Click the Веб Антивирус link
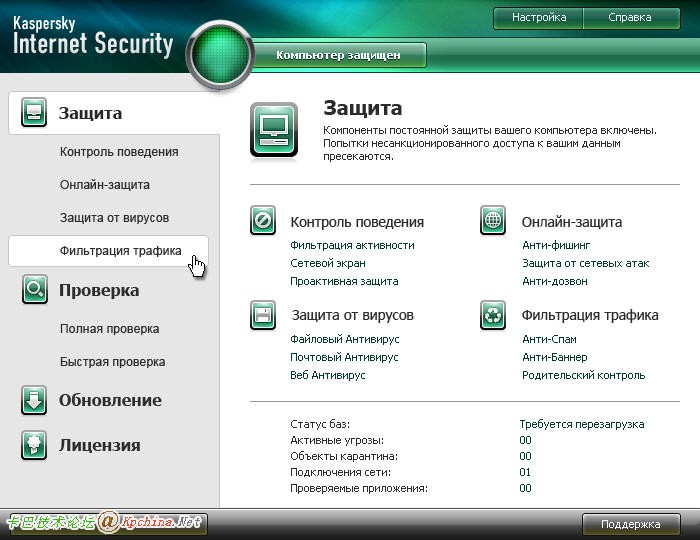This screenshot has width=700, height=540. click(328, 375)
